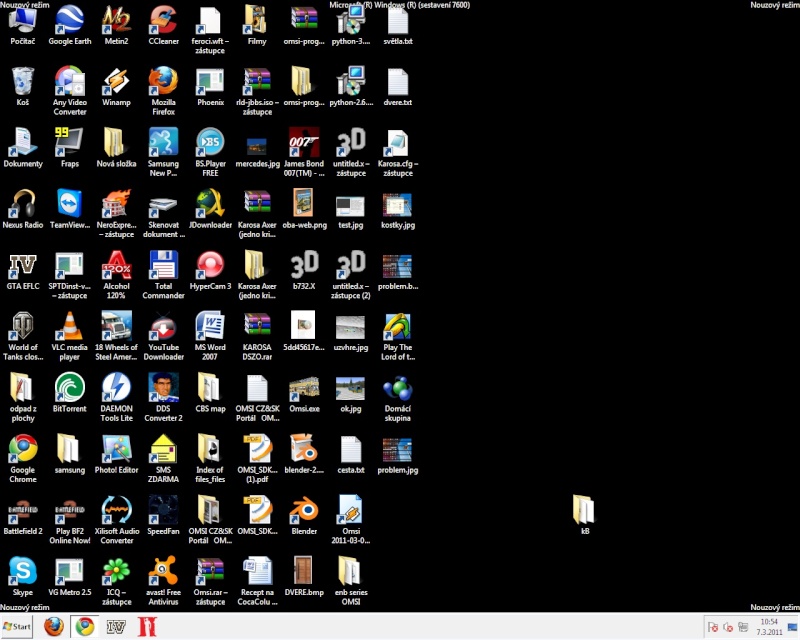Screen dimensions: 800x640
Task: Click Show desktop button in taskbar
Action: (793, 627)
